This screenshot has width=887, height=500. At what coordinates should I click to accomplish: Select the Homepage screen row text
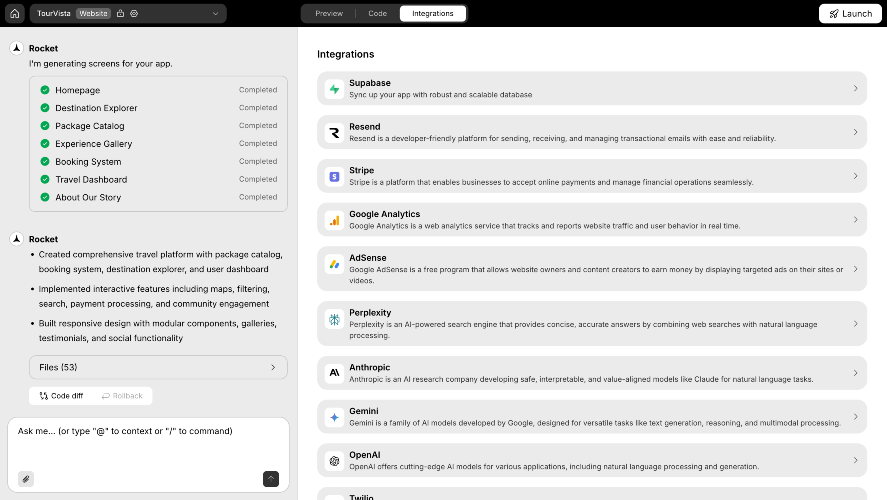point(77,90)
